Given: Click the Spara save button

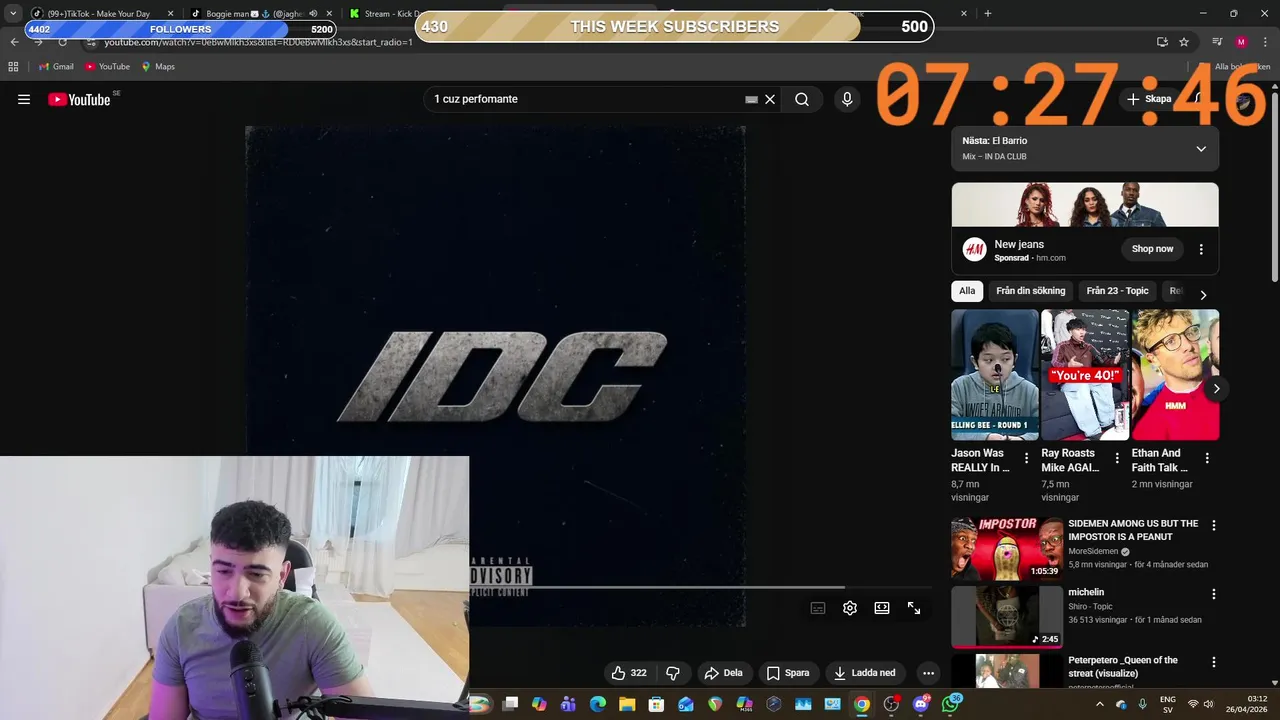Looking at the screenshot, I should tap(788, 673).
